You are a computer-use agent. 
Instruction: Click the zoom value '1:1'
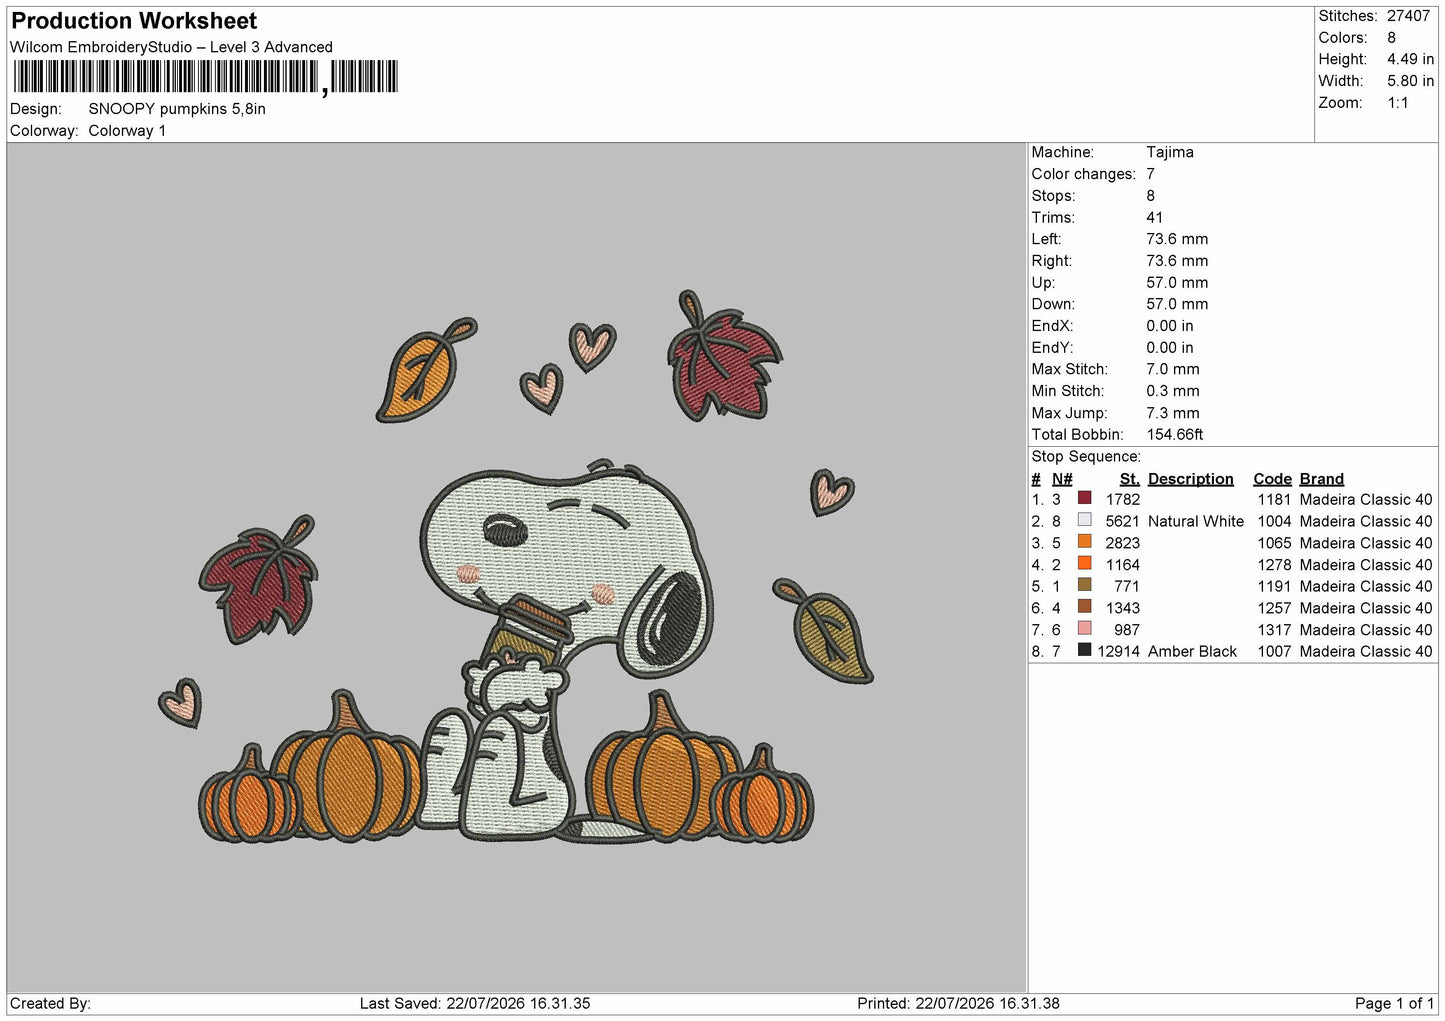pyautogui.click(x=1397, y=103)
